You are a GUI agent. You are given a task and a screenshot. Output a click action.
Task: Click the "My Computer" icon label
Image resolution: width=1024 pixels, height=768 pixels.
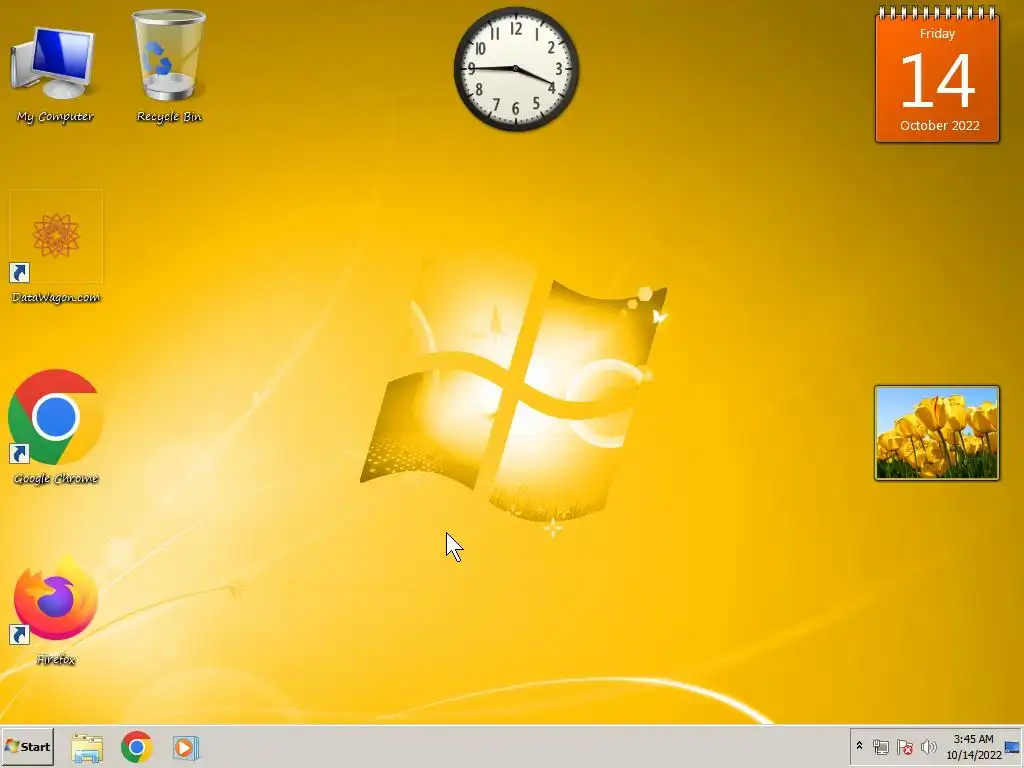(x=56, y=117)
